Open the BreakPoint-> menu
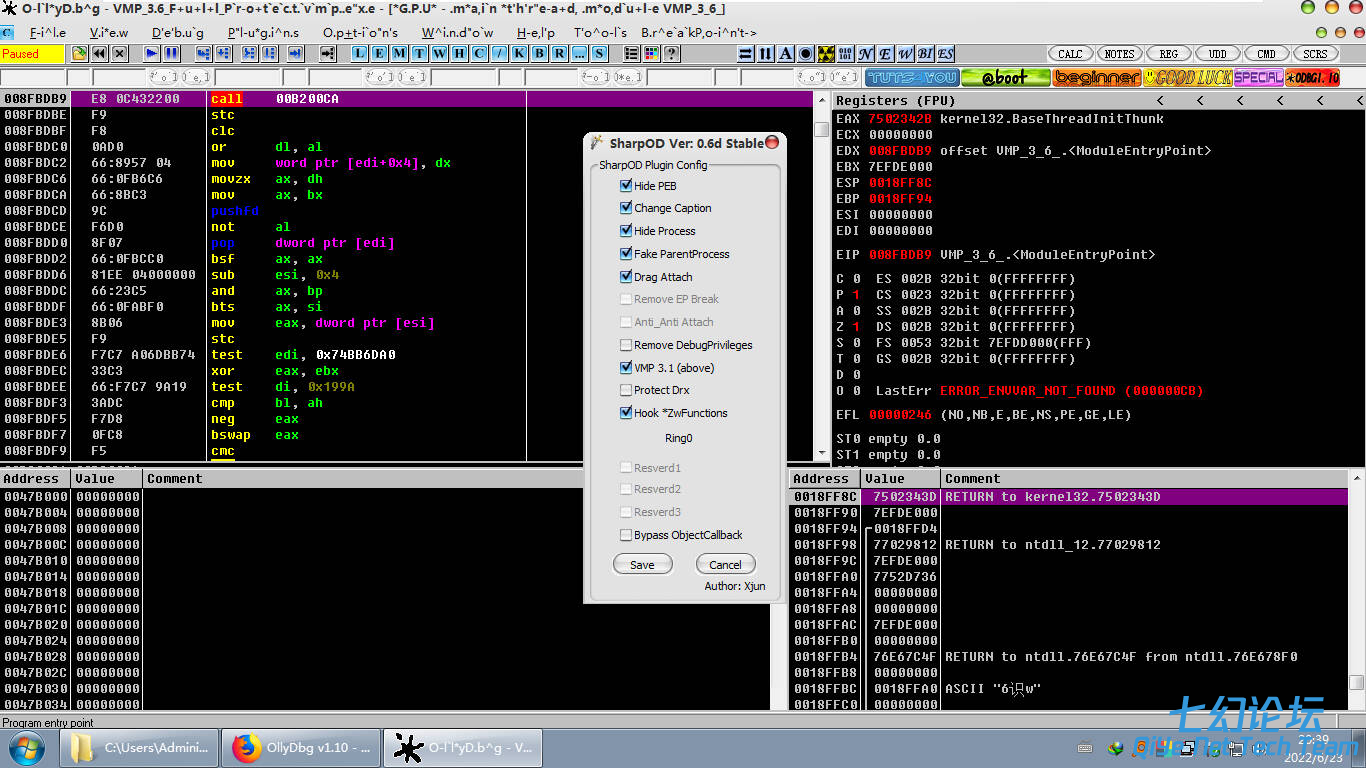The width and height of the screenshot is (1366, 768). [699, 32]
